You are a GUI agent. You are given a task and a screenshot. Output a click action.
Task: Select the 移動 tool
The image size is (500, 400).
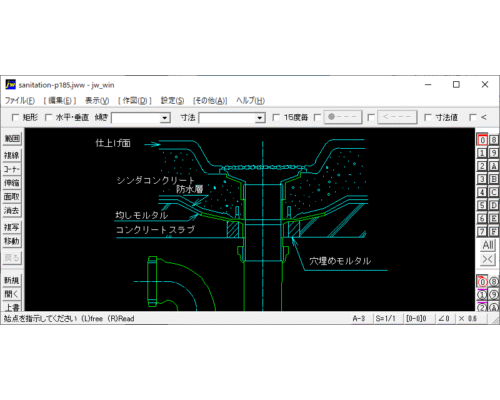click(12, 241)
